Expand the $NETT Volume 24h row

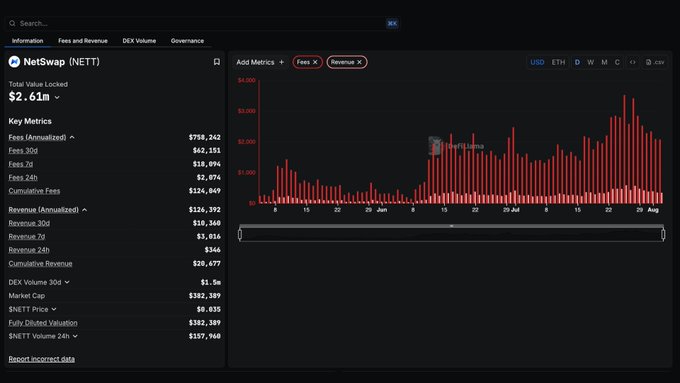(75, 336)
